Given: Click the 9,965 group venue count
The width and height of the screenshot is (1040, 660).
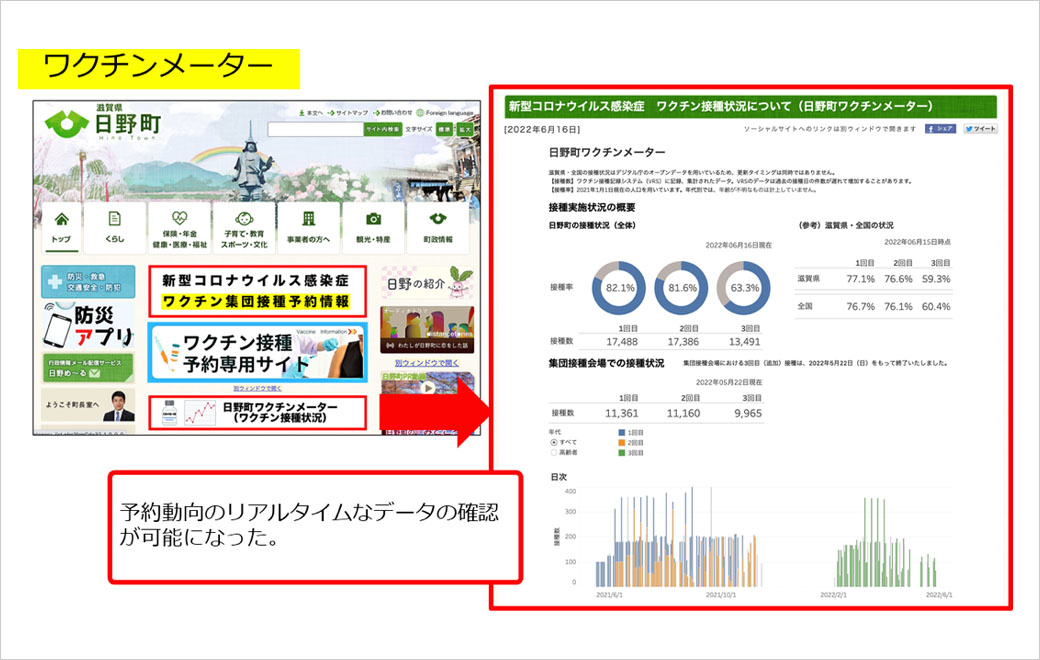Looking at the screenshot, I should tap(748, 413).
